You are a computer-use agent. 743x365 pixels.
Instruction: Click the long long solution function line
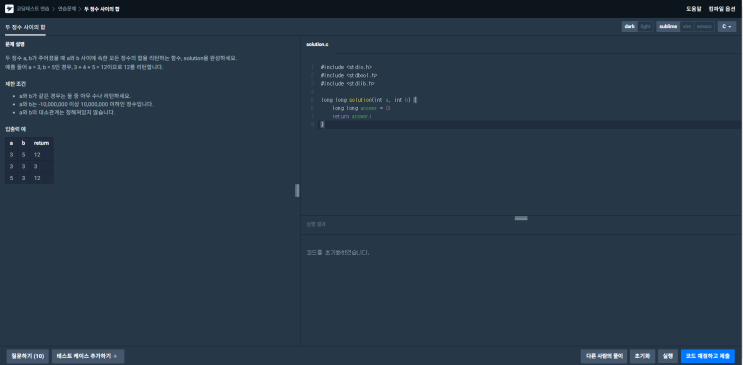tap(369, 100)
